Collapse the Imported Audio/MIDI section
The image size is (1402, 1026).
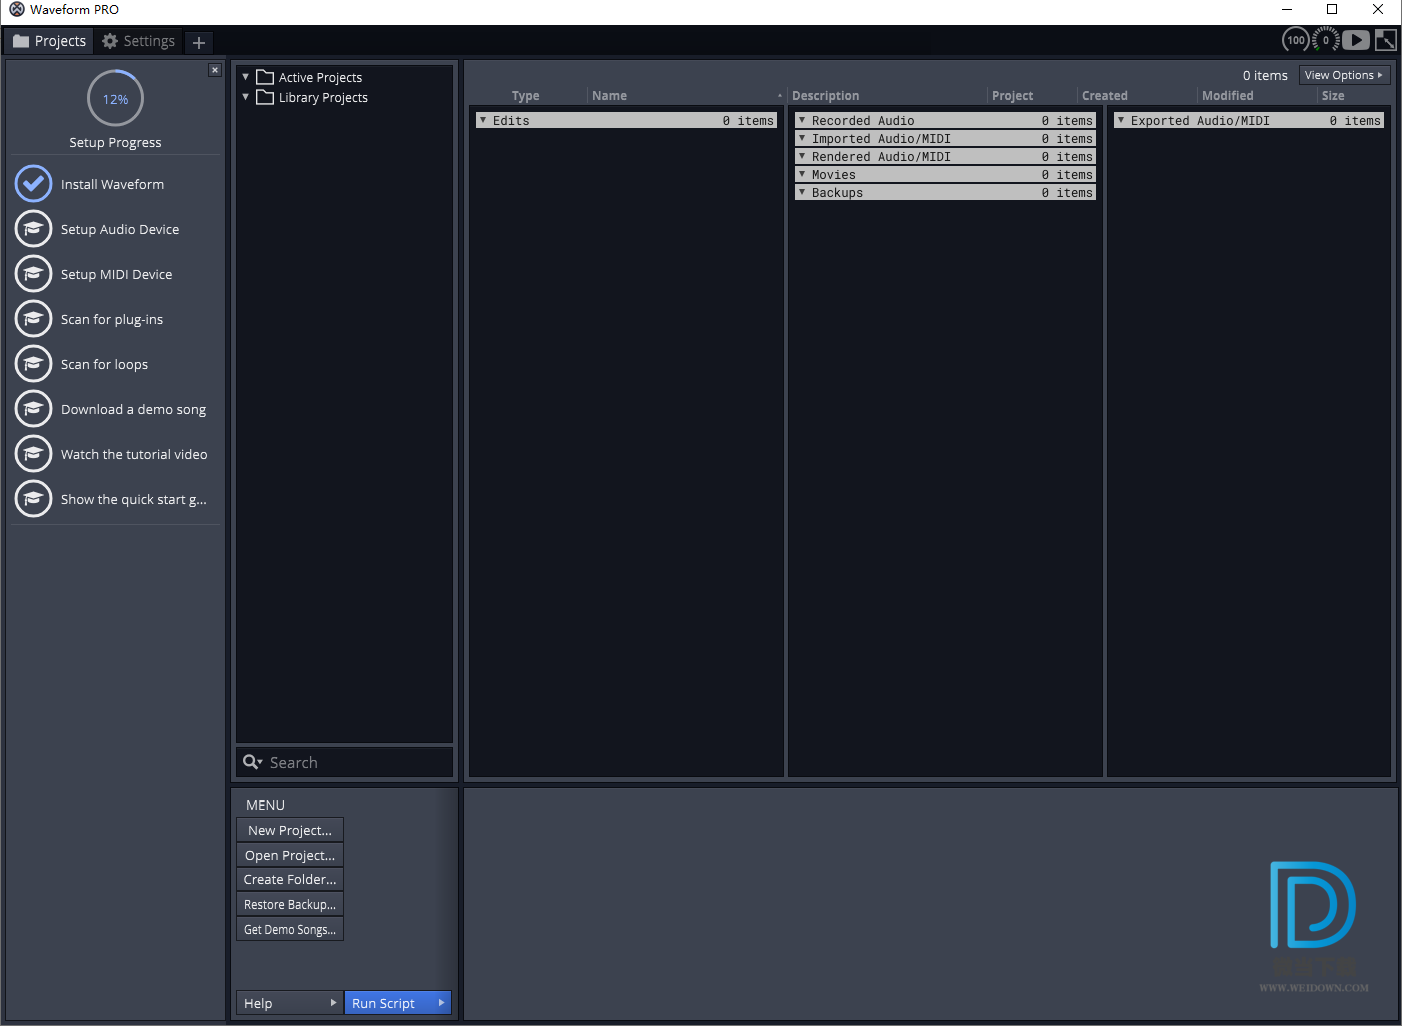[x=802, y=138]
